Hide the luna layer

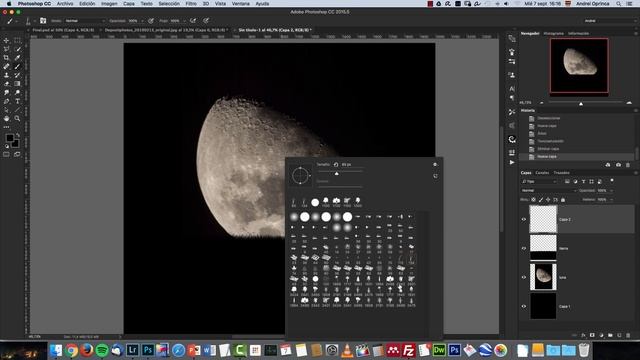tap(524, 277)
